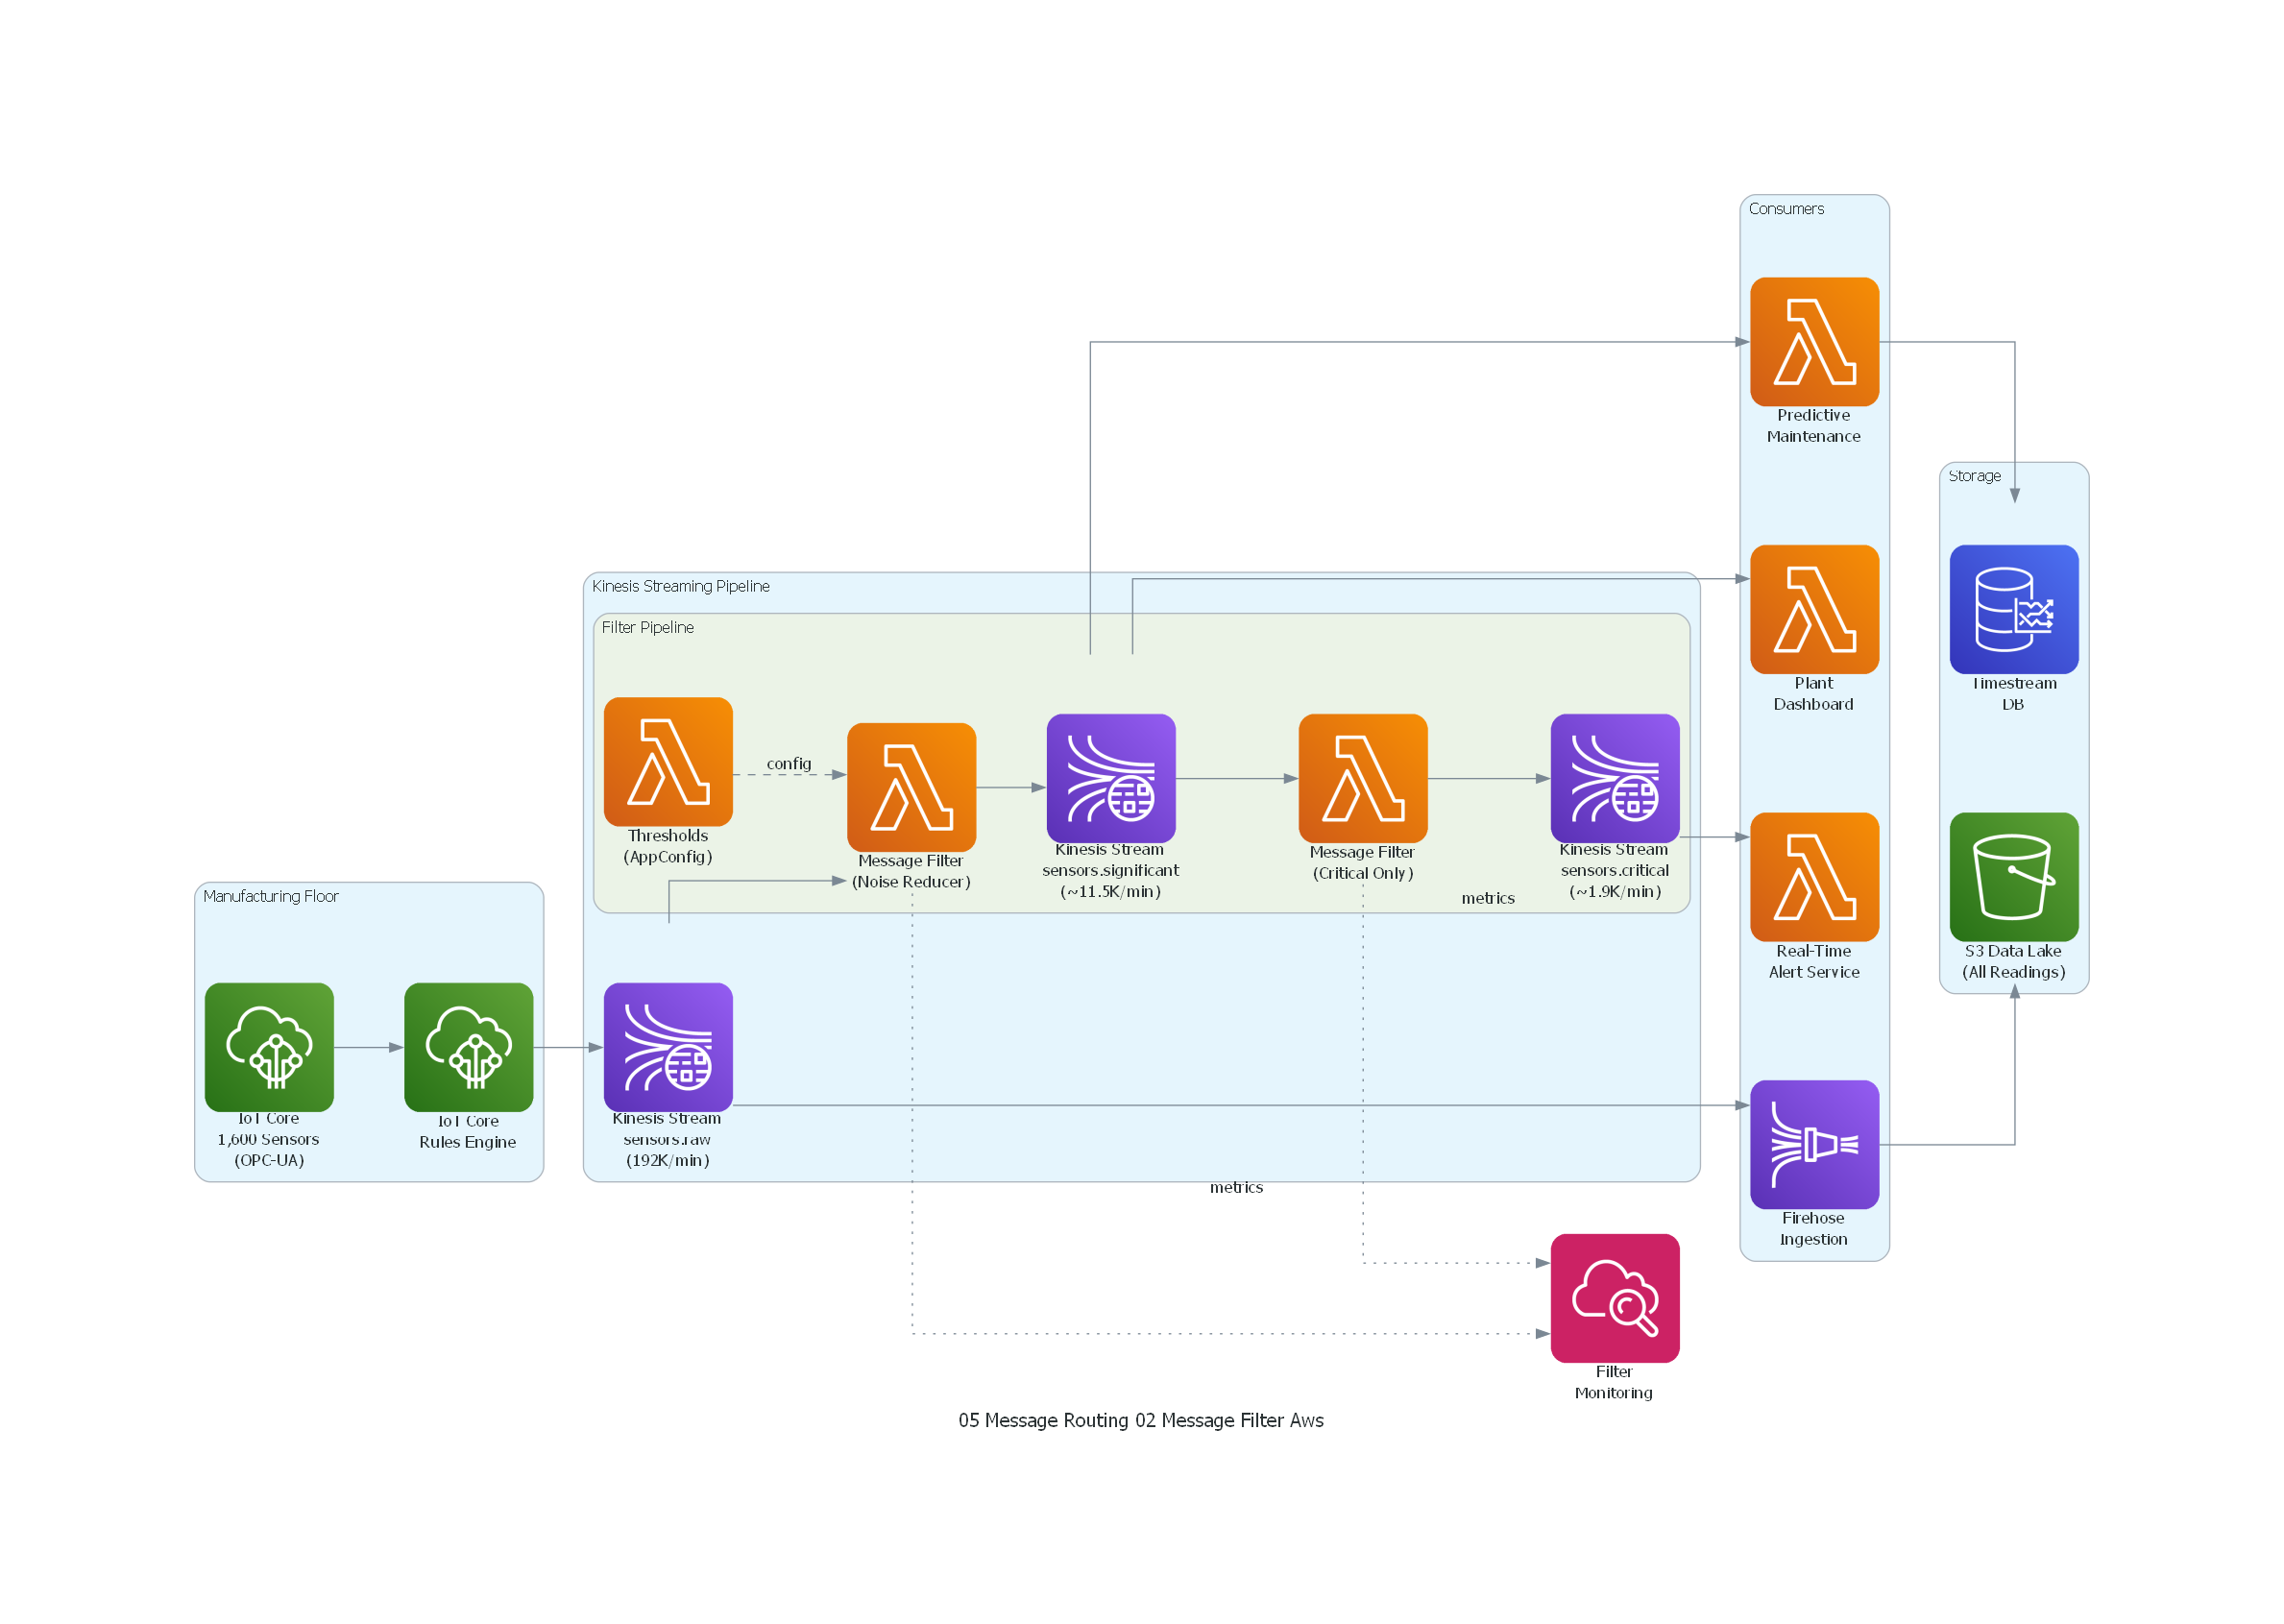Select the Storage group label
This screenshot has width=2284, height=1624.
(1973, 477)
